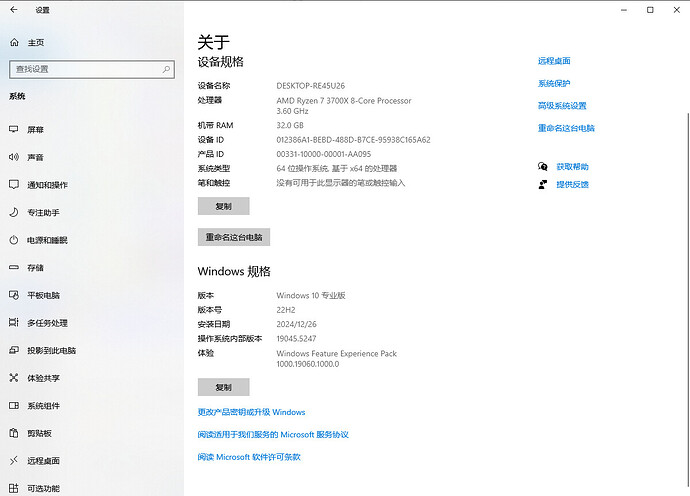Select the 声音 label in the sidebar

coord(35,157)
